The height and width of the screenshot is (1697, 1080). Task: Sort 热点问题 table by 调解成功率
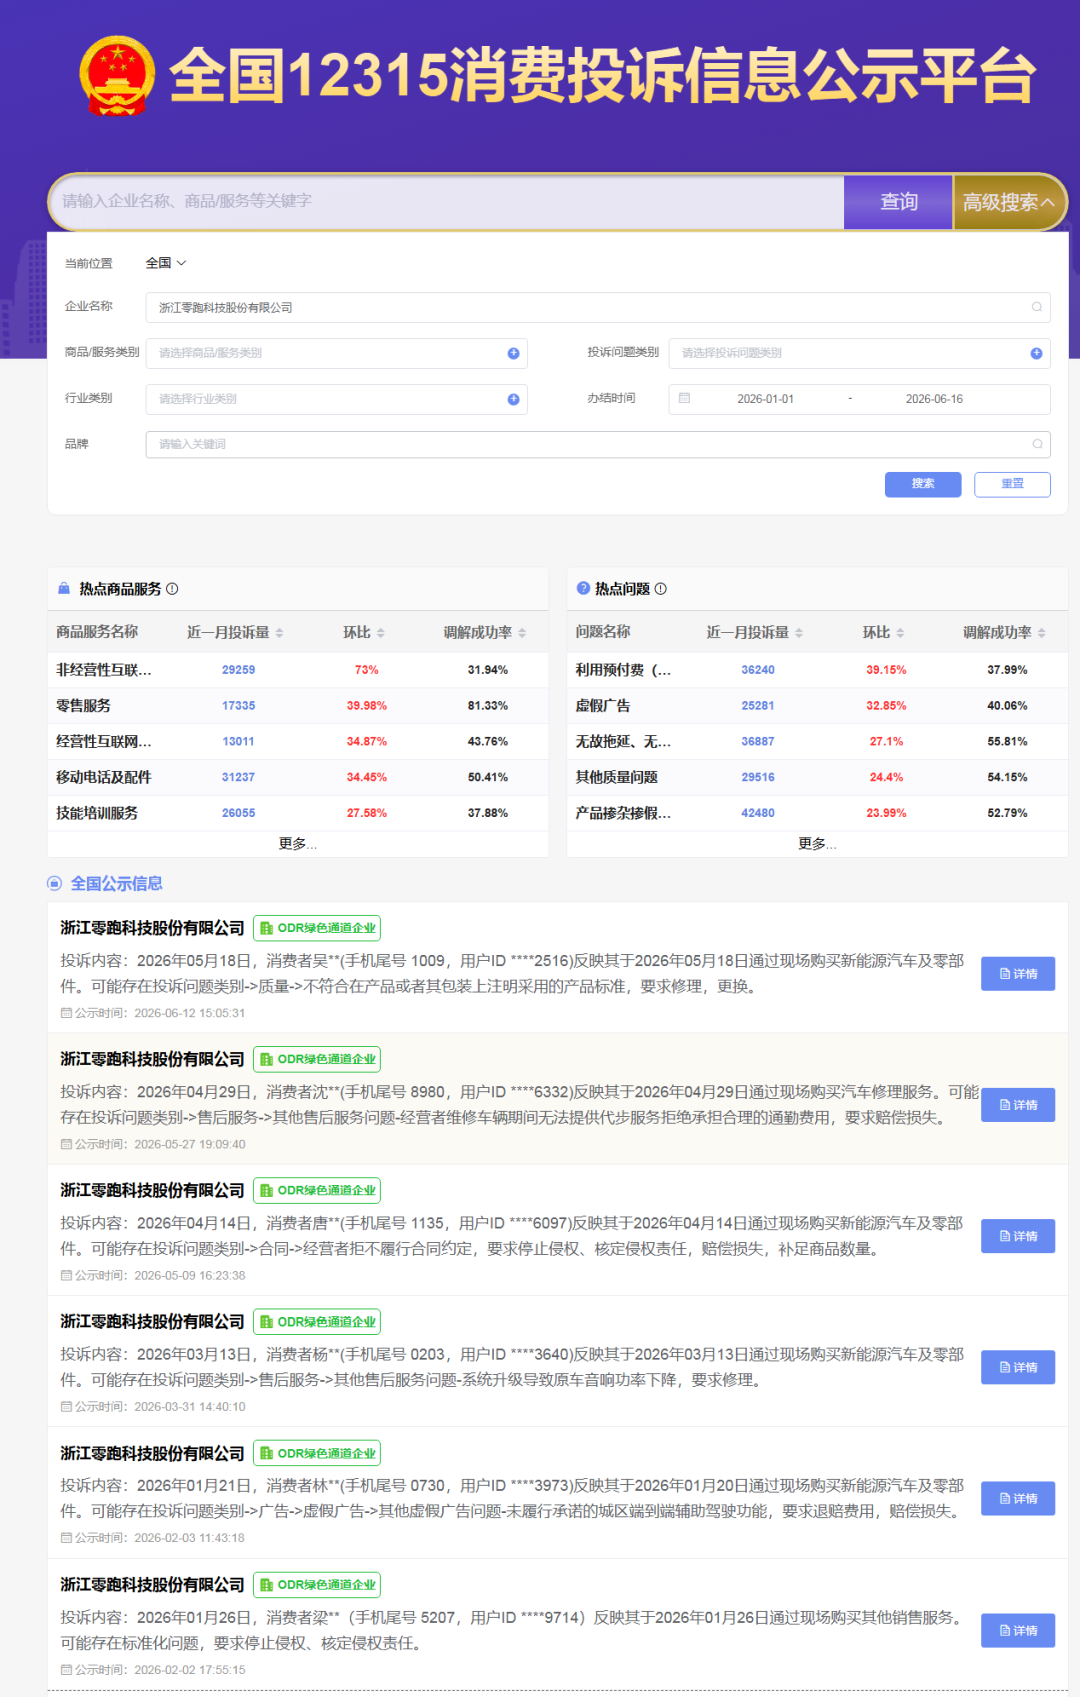click(1042, 633)
